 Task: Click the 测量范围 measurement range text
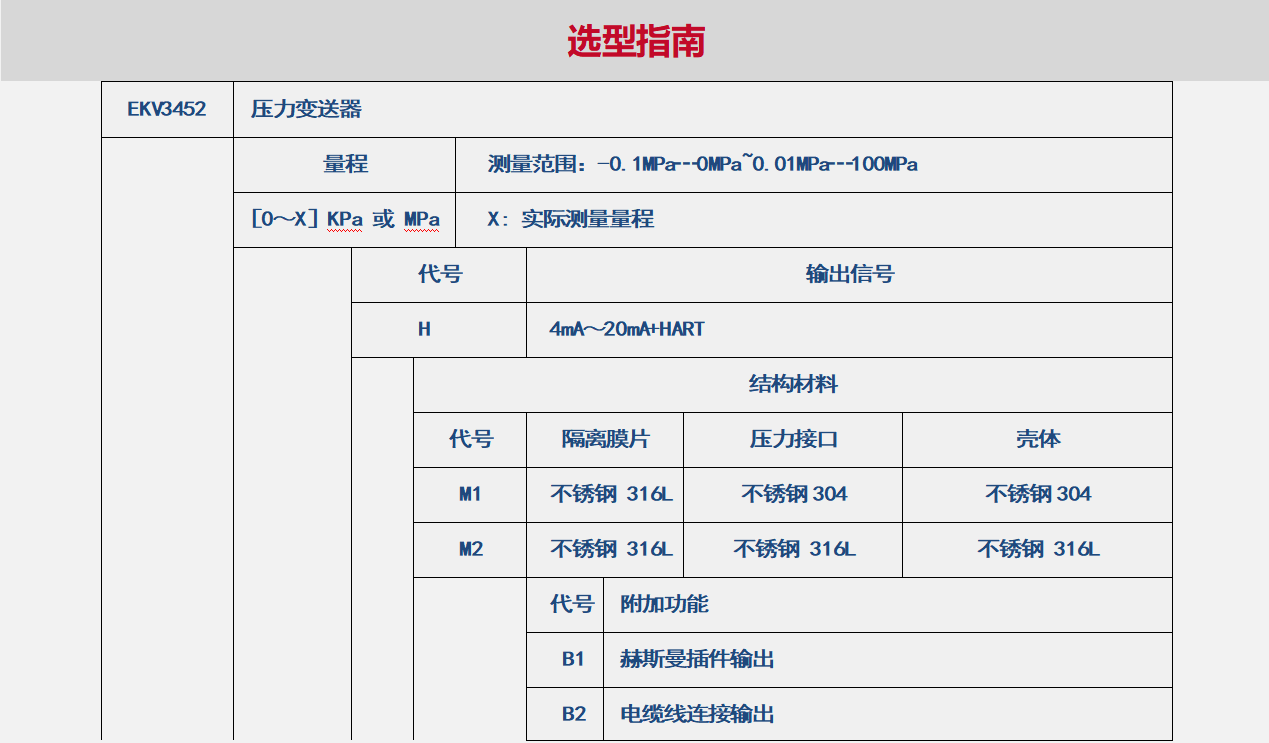tap(702, 165)
